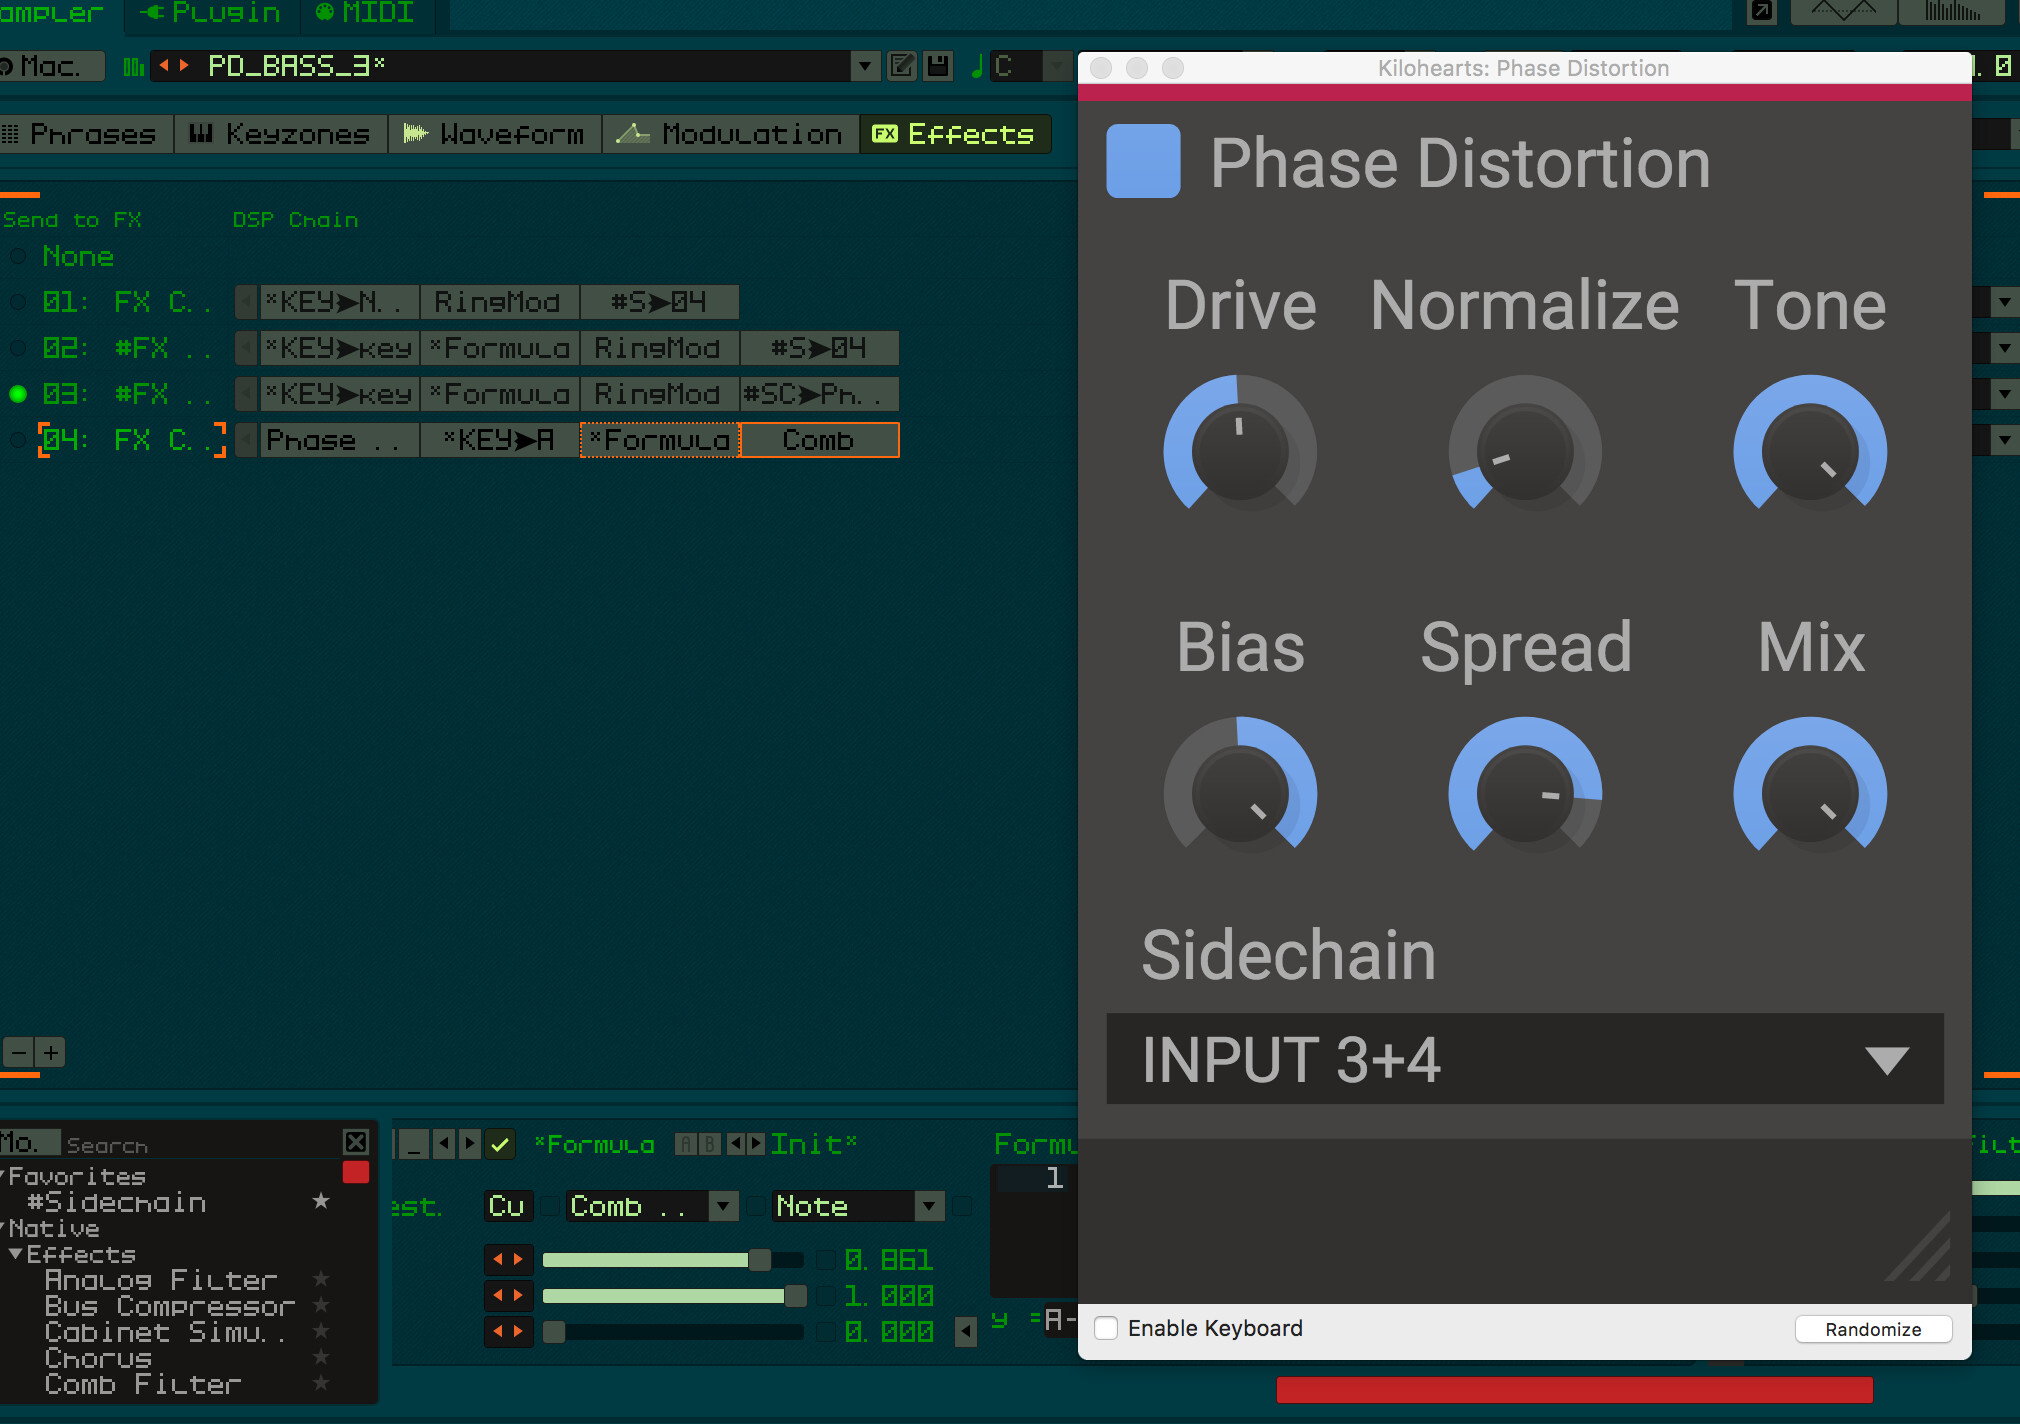The height and width of the screenshot is (1424, 2020).
Task: Collapse the Effects tree in browser
Action: point(16,1254)
